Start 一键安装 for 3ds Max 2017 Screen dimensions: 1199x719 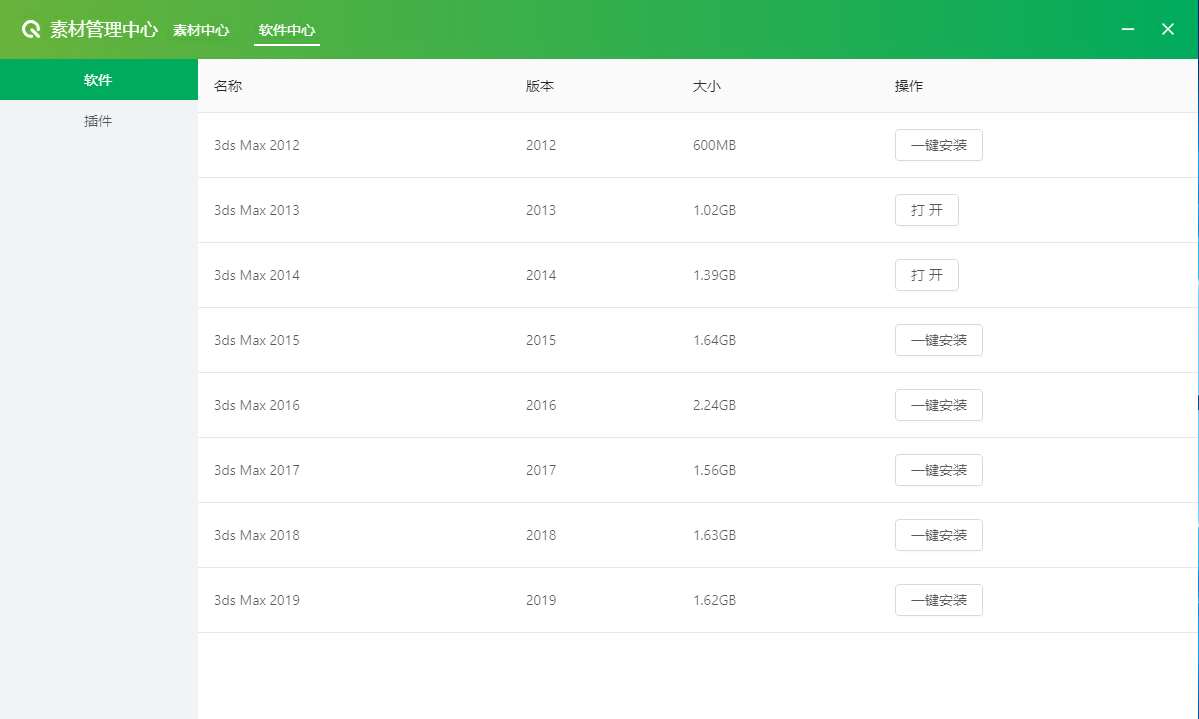pyautogui.click(x=938, y=470)
